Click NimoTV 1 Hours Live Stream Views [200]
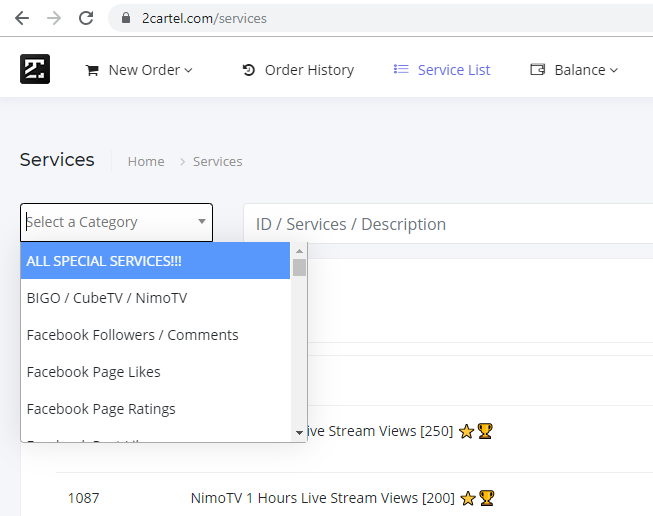653x516 pixels. click(323, 498)
